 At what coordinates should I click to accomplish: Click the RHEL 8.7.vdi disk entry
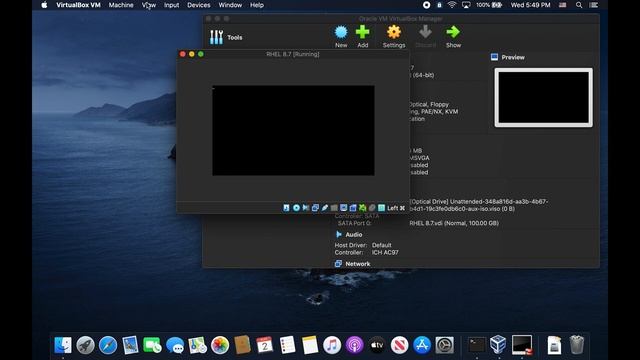click(454, 223)
